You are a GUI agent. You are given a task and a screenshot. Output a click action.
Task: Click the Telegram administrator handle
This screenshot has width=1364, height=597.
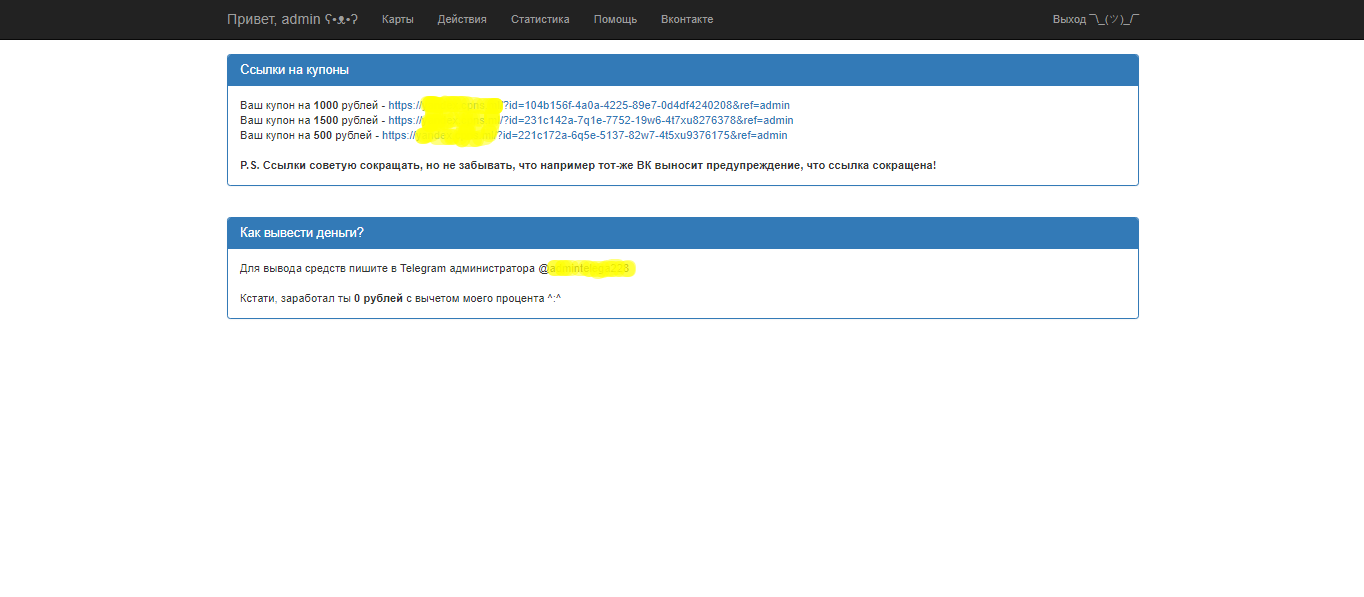588,268
